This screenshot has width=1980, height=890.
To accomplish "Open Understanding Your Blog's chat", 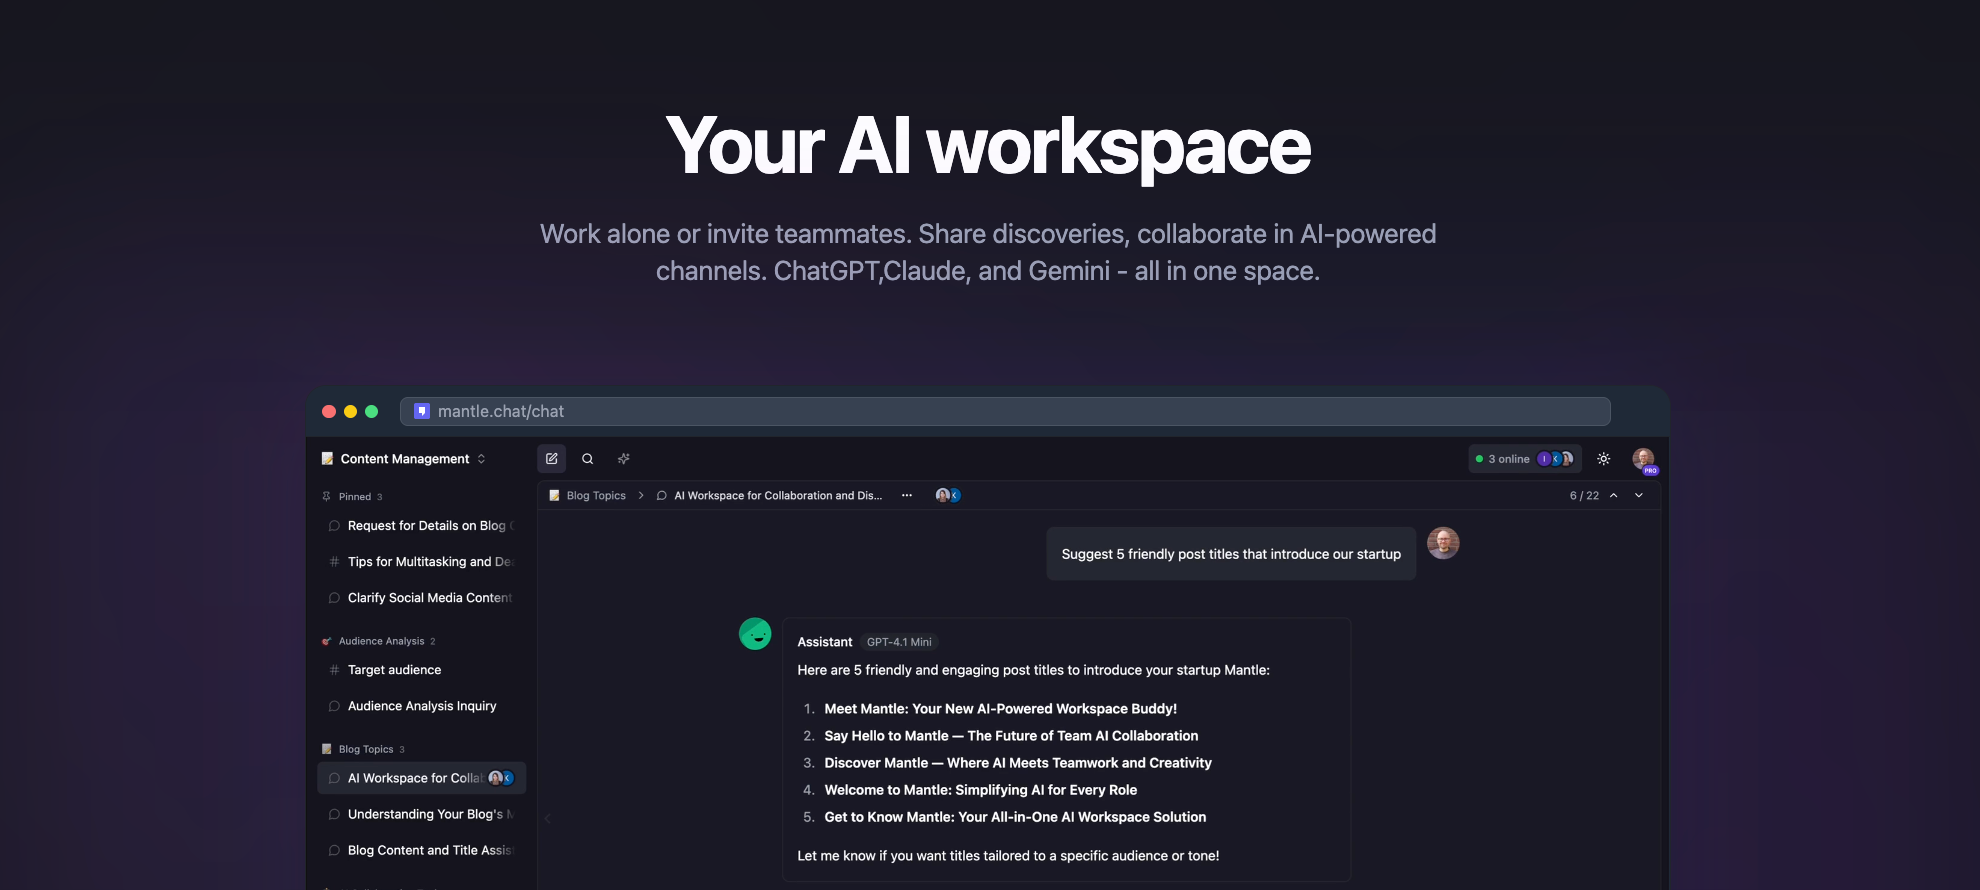I will coord(422,814).
